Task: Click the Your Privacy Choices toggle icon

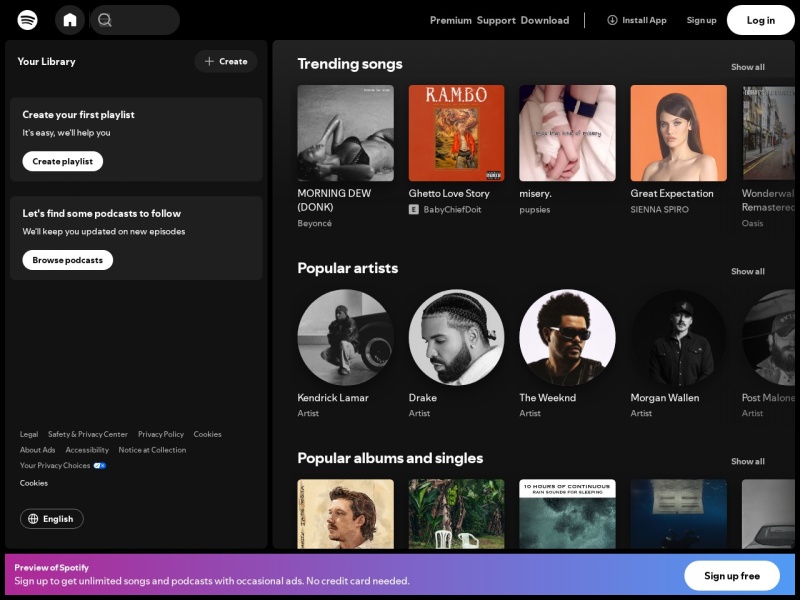Action: click(x=99, y=465)
